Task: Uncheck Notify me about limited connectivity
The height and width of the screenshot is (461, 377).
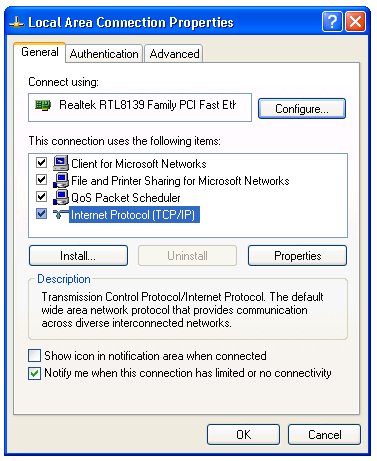Action: (x=35, y=373)
